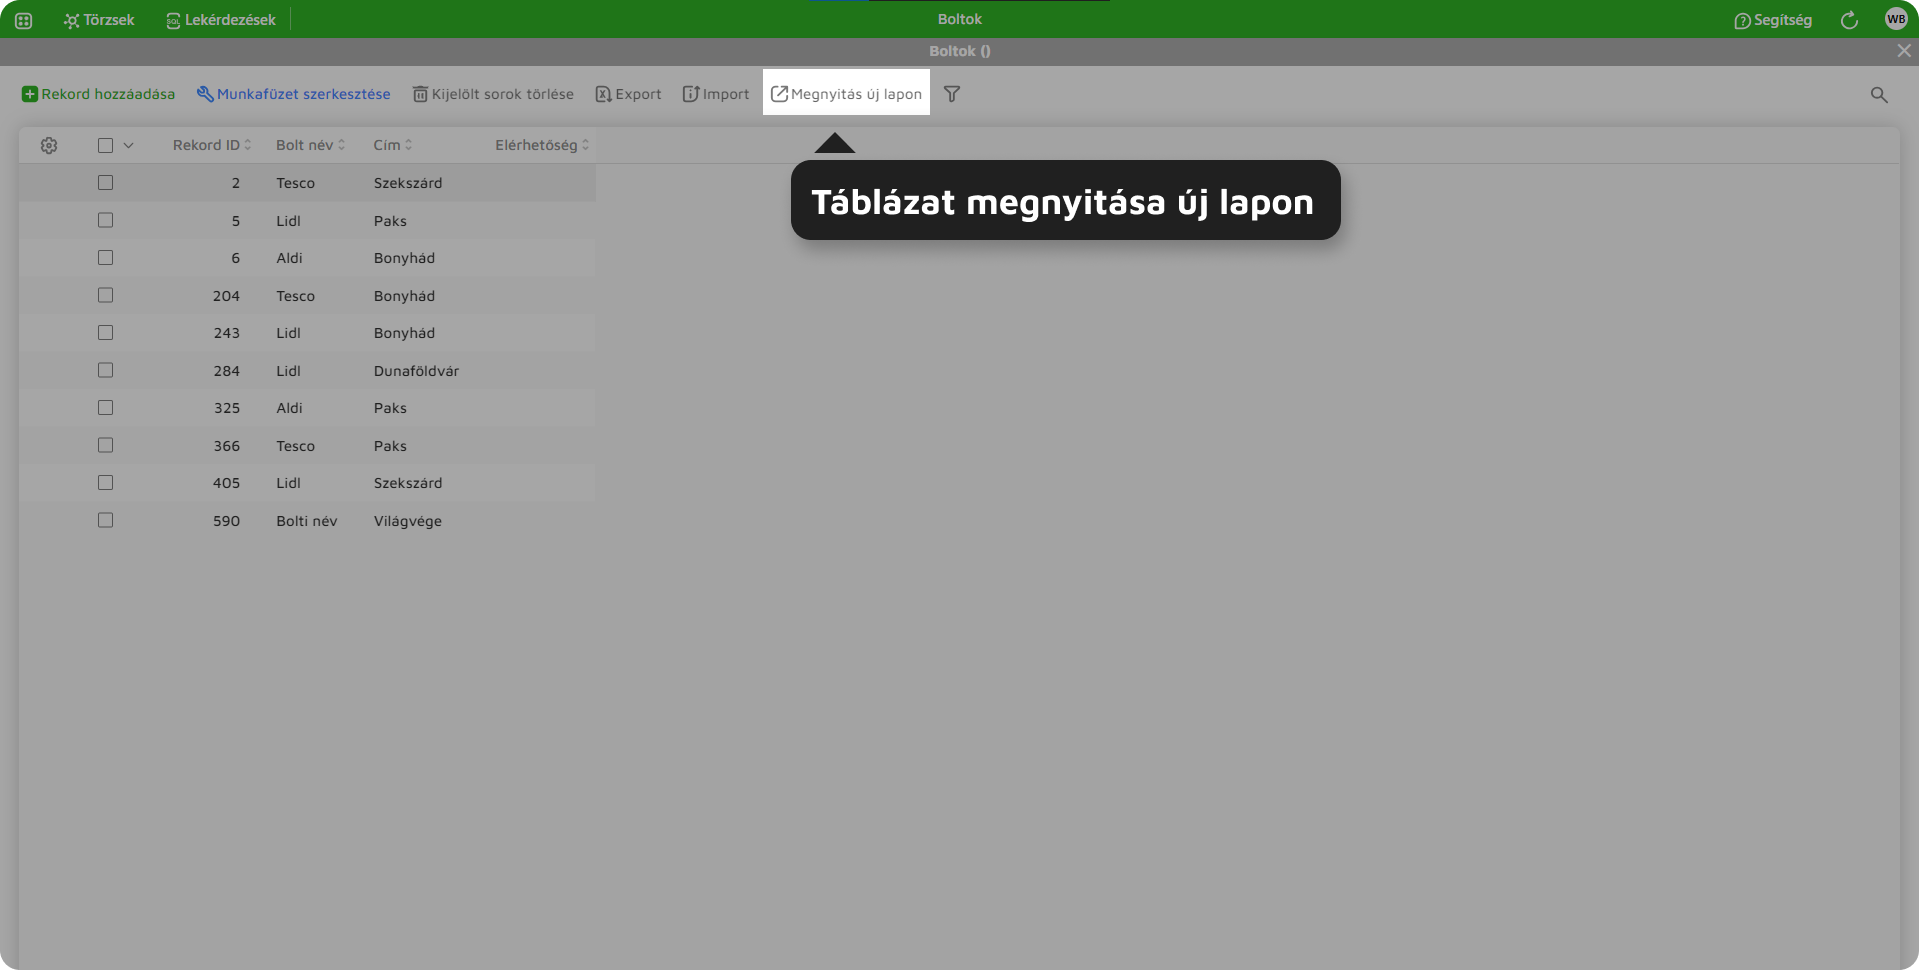The height and width of the screenshot is (970, 1919).
Task: Open table settings gear icon
Action: (x=49, y=146)
